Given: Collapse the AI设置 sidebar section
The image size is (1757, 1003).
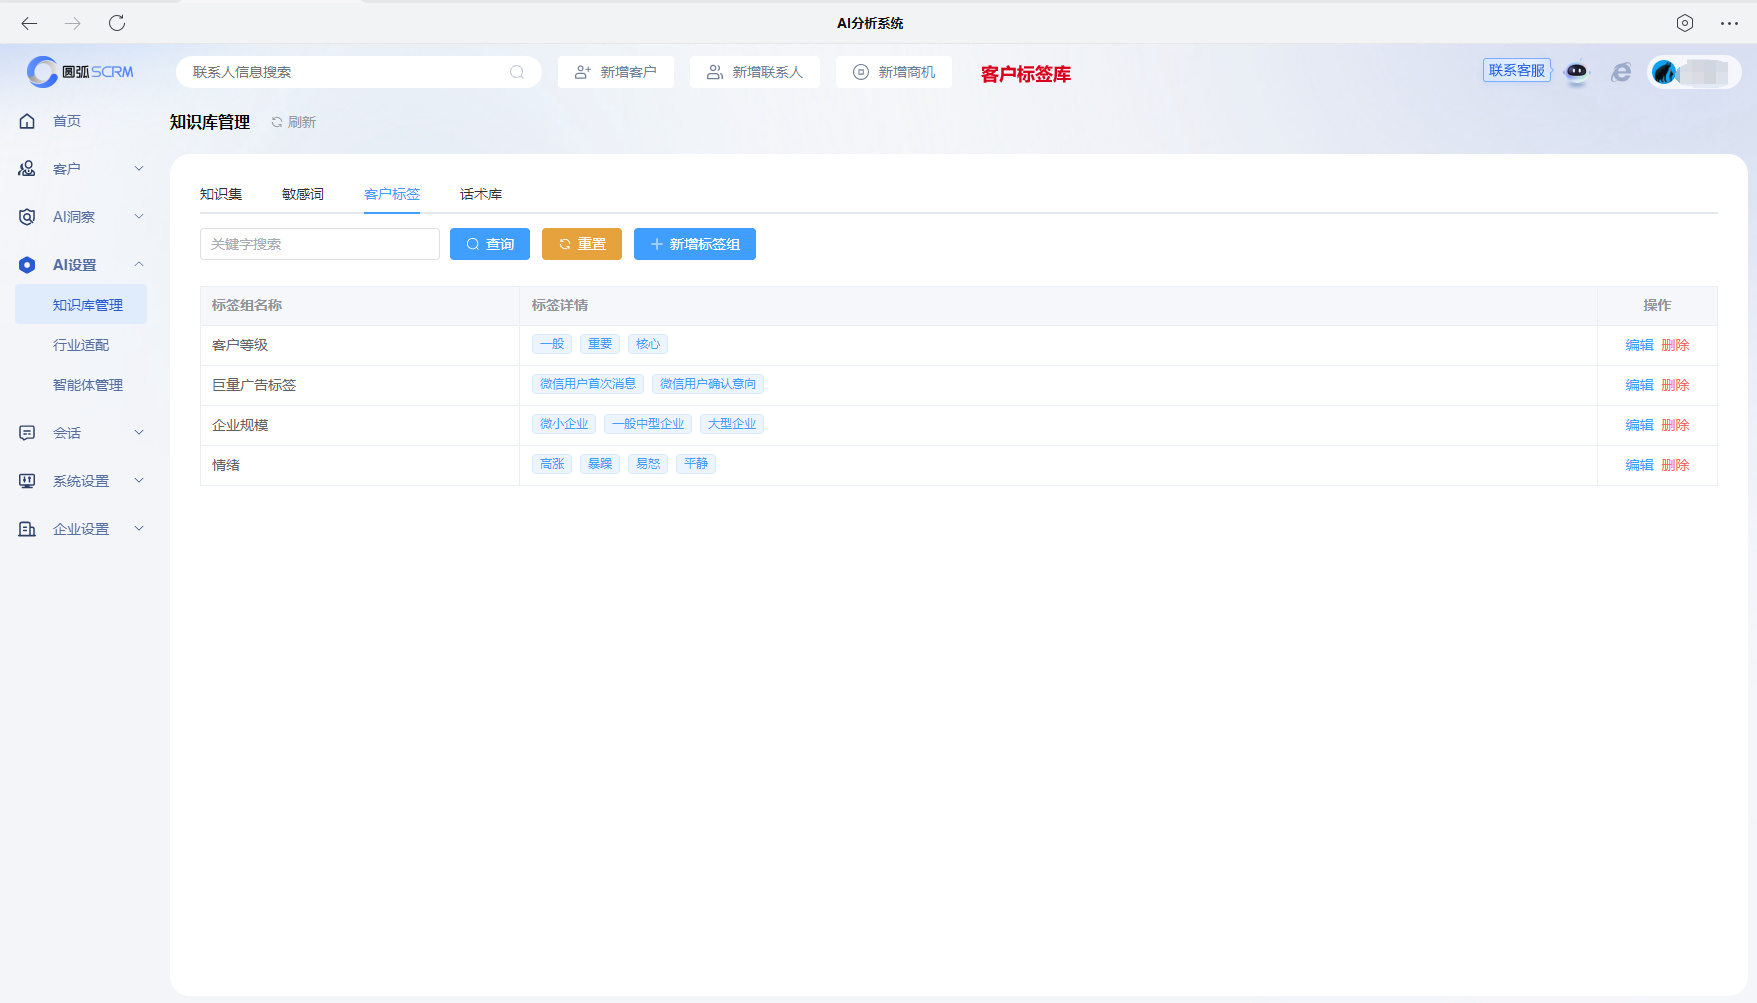Looking at the screenshot, I should click(139, 264).
